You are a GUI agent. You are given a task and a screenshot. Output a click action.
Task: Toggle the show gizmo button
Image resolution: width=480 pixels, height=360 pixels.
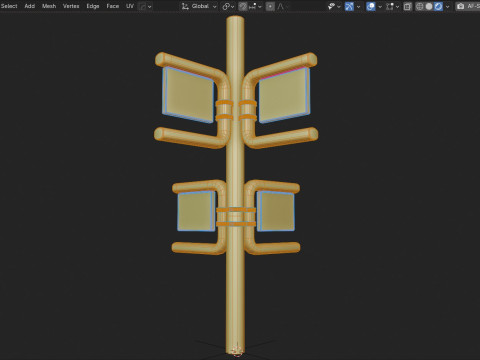(349, 6)
